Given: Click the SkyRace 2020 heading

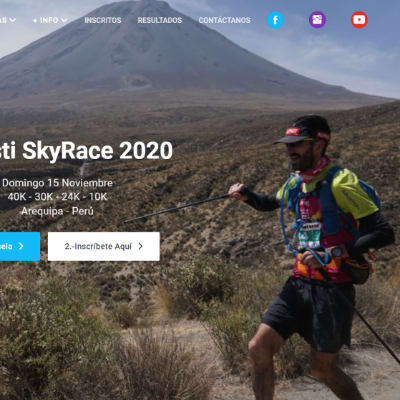Looking at the screenshot, I should [86, 151].
